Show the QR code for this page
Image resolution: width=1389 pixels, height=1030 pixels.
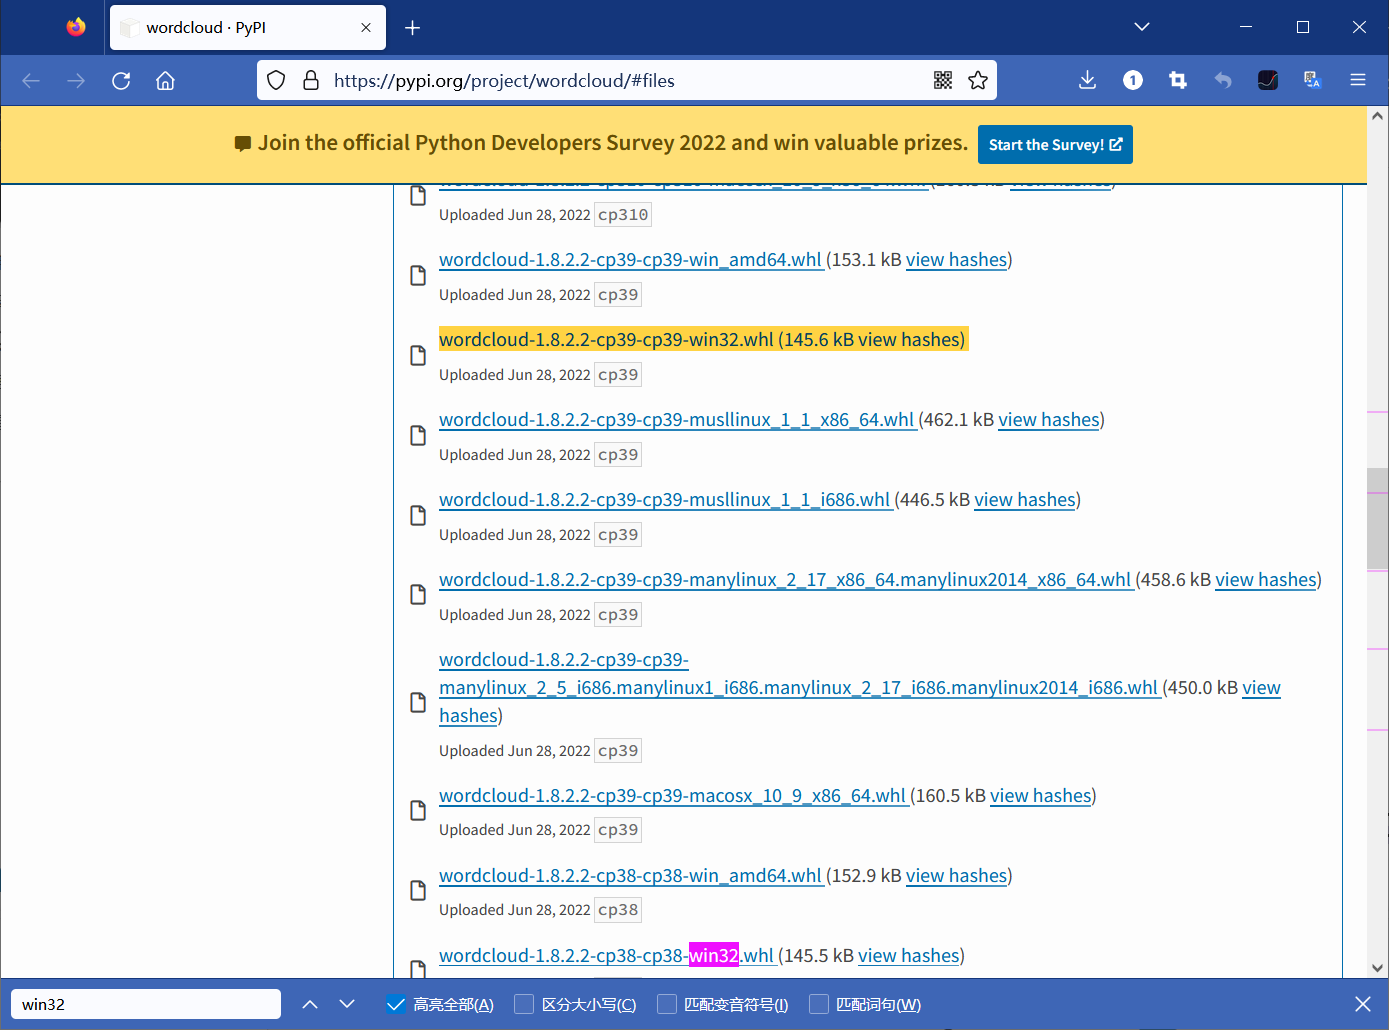click(x=943, y=81)
